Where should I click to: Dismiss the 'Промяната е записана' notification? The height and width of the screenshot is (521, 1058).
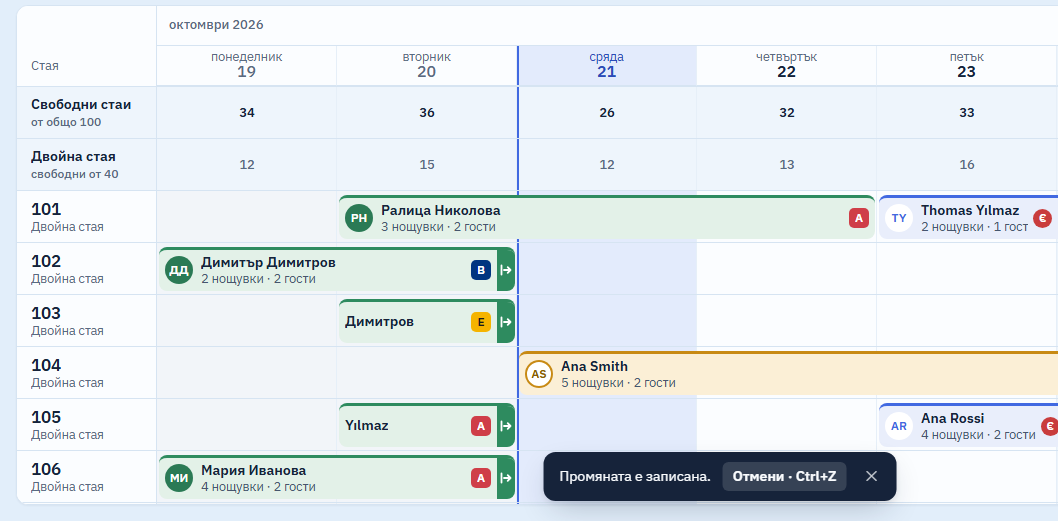[x=871, y=476]
